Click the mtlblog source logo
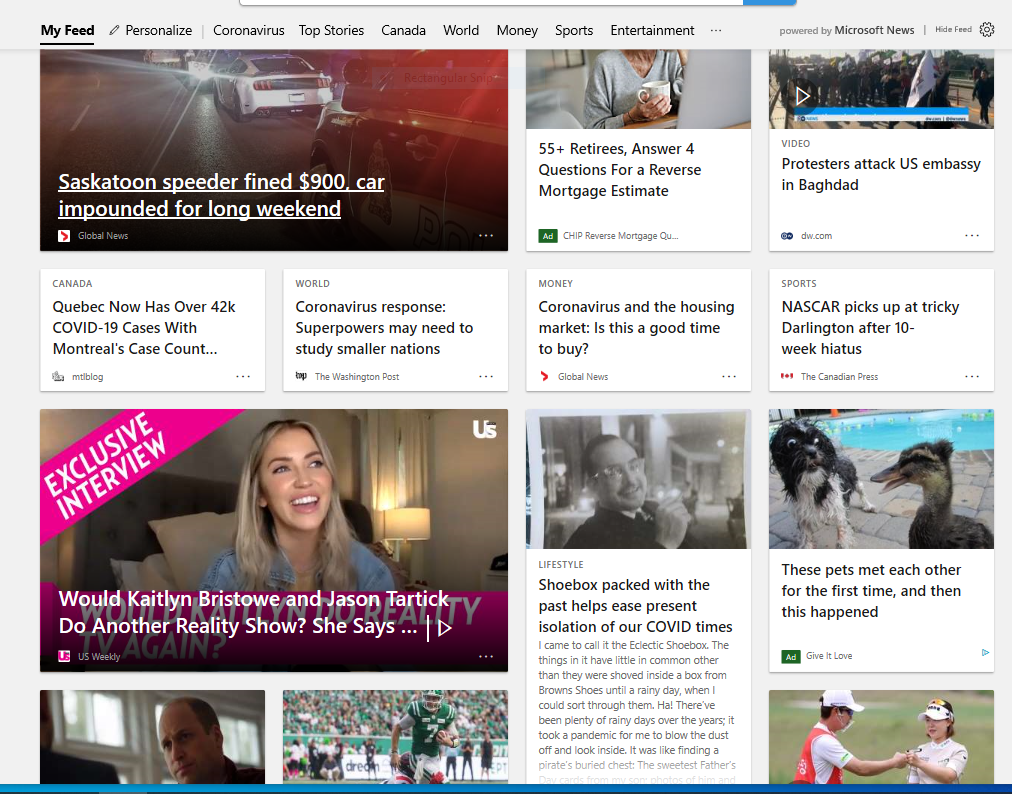The width and height of the screenshot is (1012, 794). pos(58,376)
